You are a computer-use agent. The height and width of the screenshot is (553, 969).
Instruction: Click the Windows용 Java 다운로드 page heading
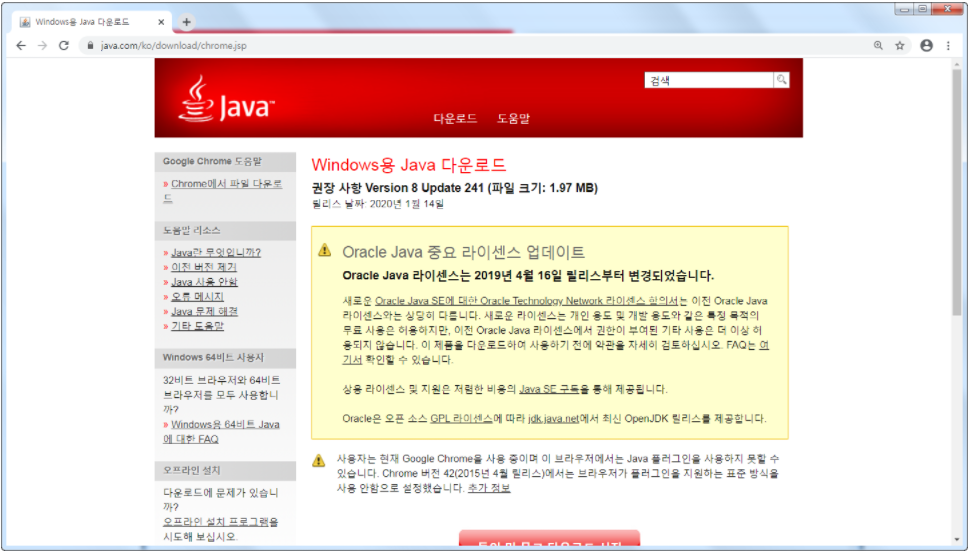coord(408,165)
